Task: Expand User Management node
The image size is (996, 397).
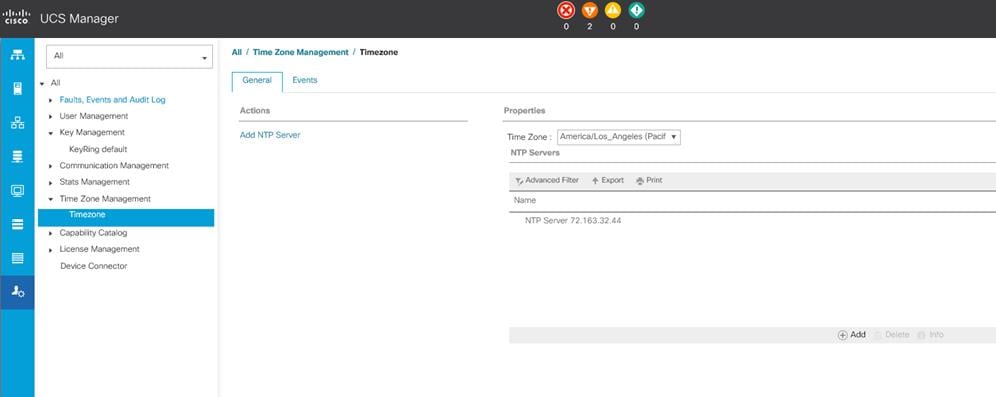Action: [x=51, y=117]
